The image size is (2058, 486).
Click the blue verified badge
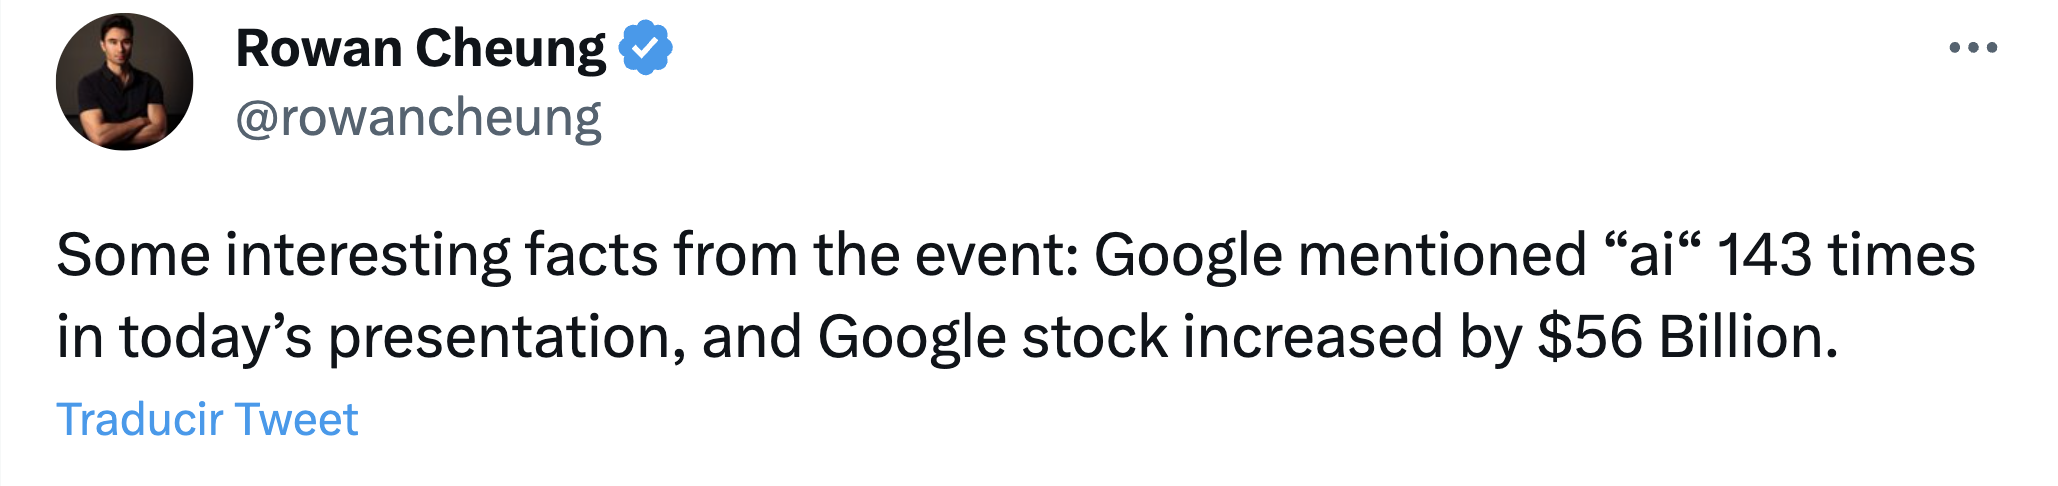[646, 47]
